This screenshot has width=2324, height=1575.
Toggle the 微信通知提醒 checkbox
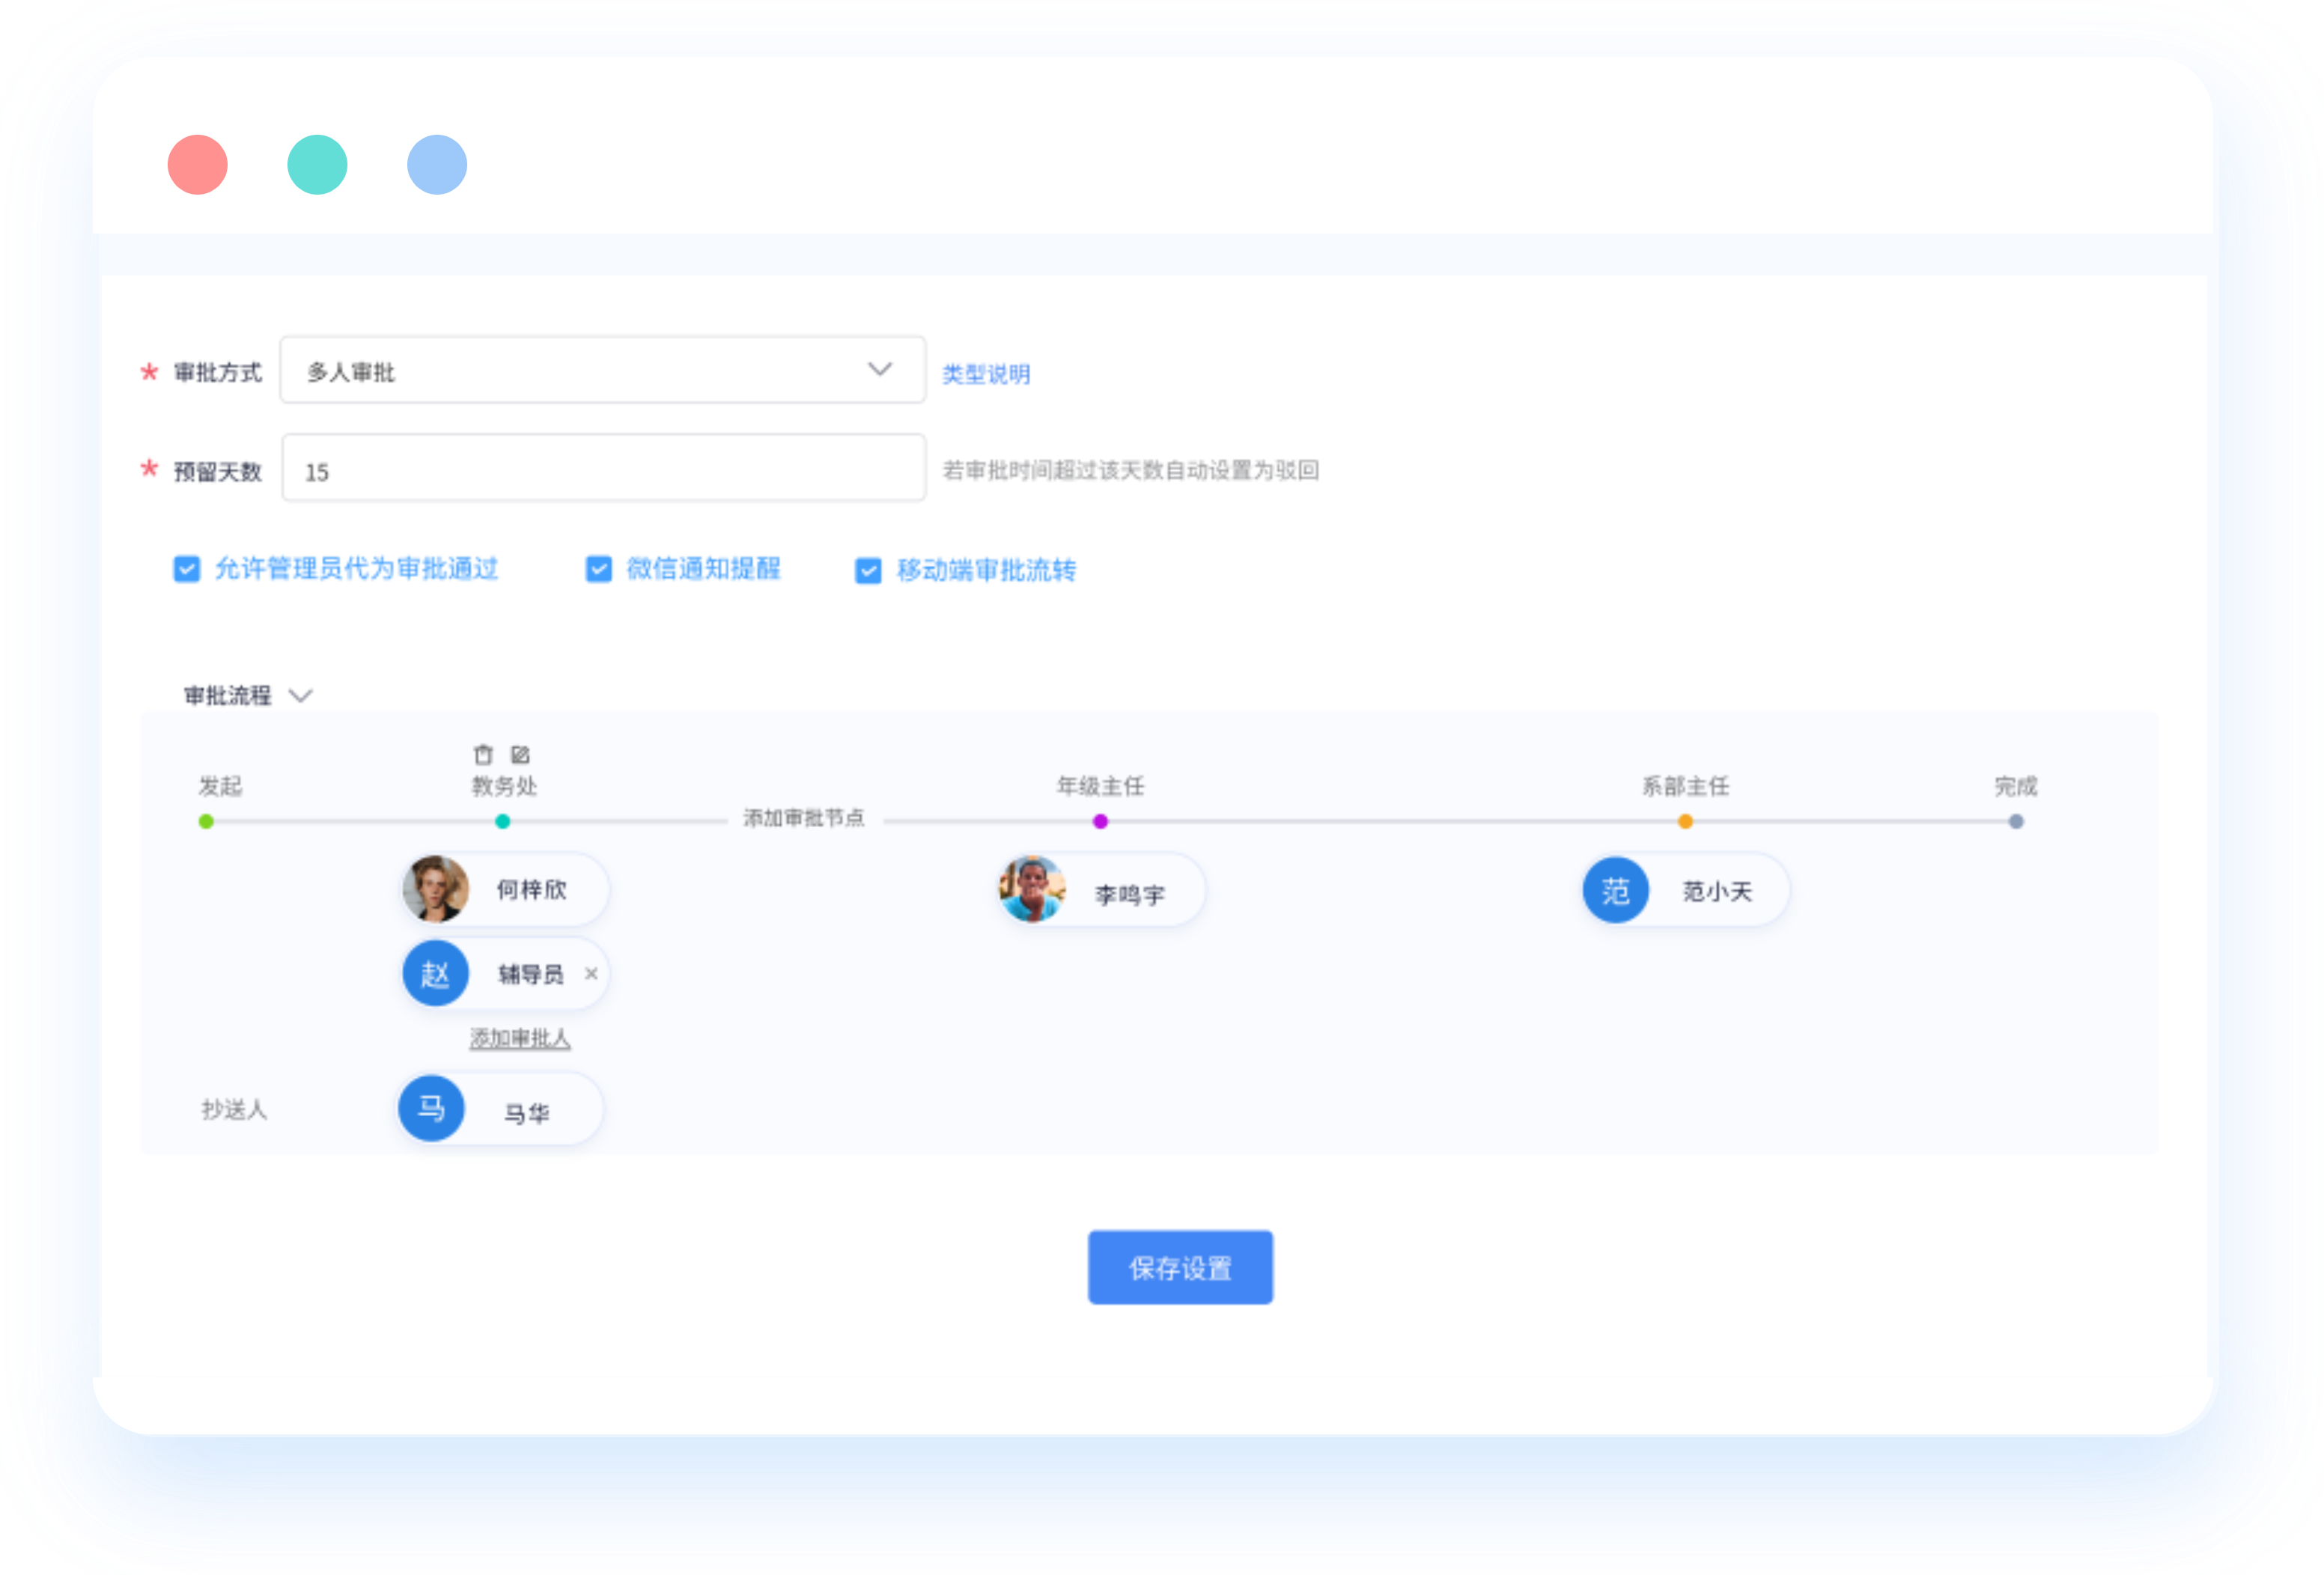coord(598,569)
